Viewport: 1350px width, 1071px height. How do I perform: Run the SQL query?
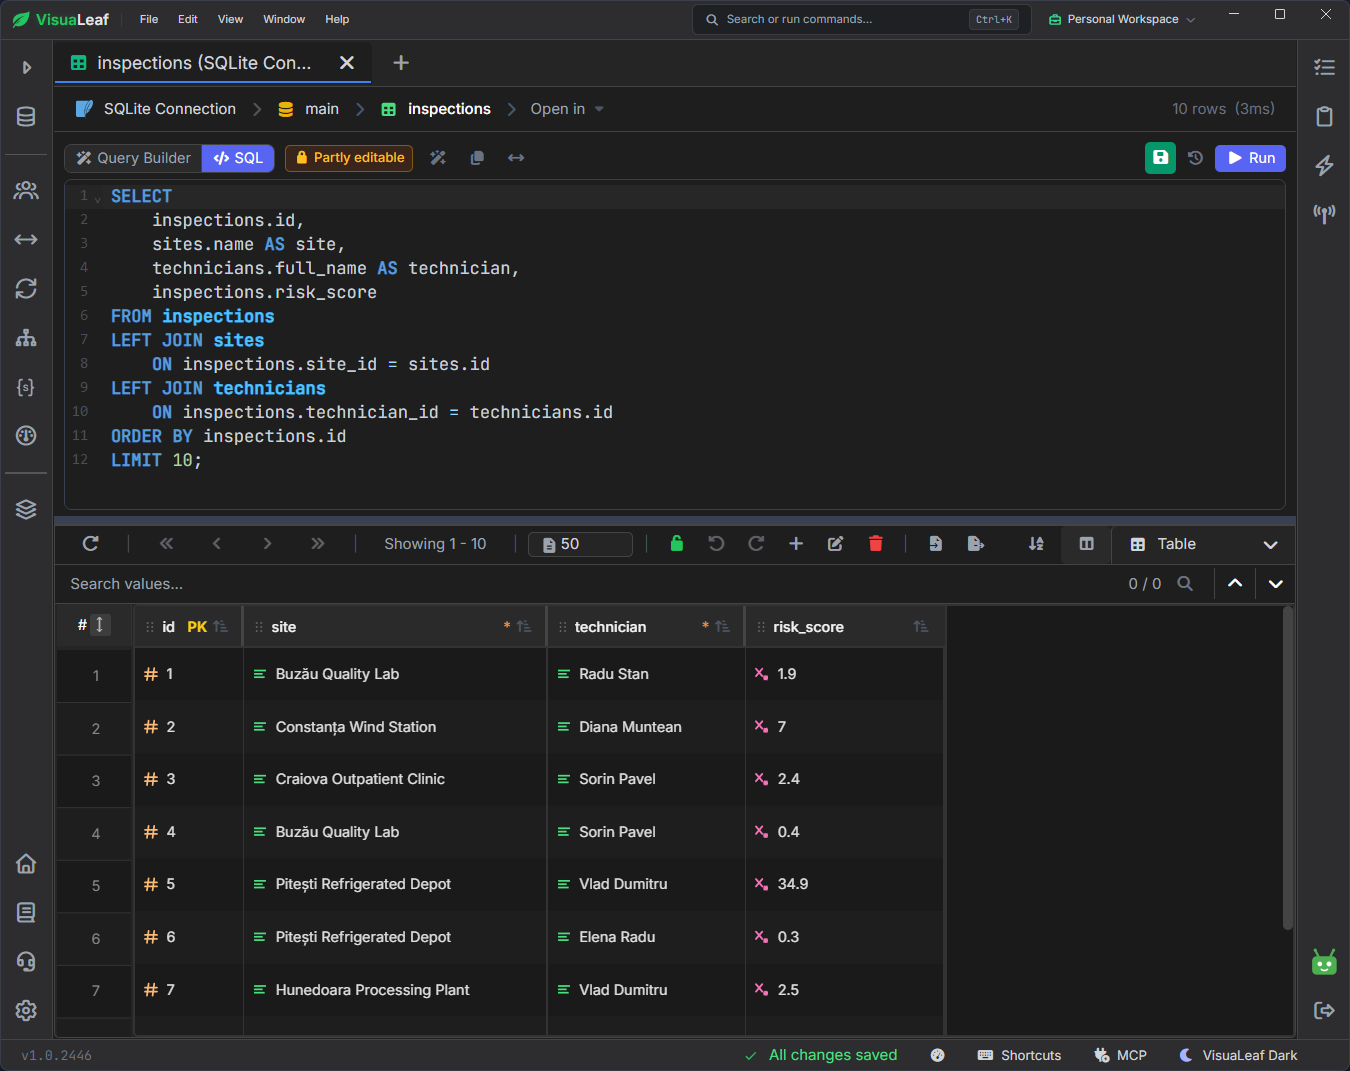coord(1250,158)
